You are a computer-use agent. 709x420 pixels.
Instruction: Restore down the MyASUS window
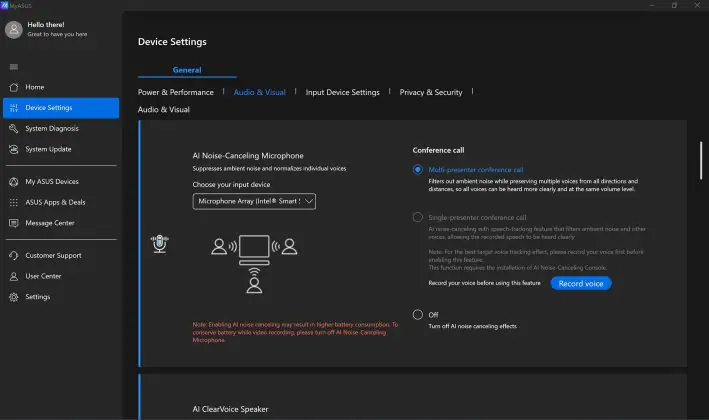(x=674, y=5)
